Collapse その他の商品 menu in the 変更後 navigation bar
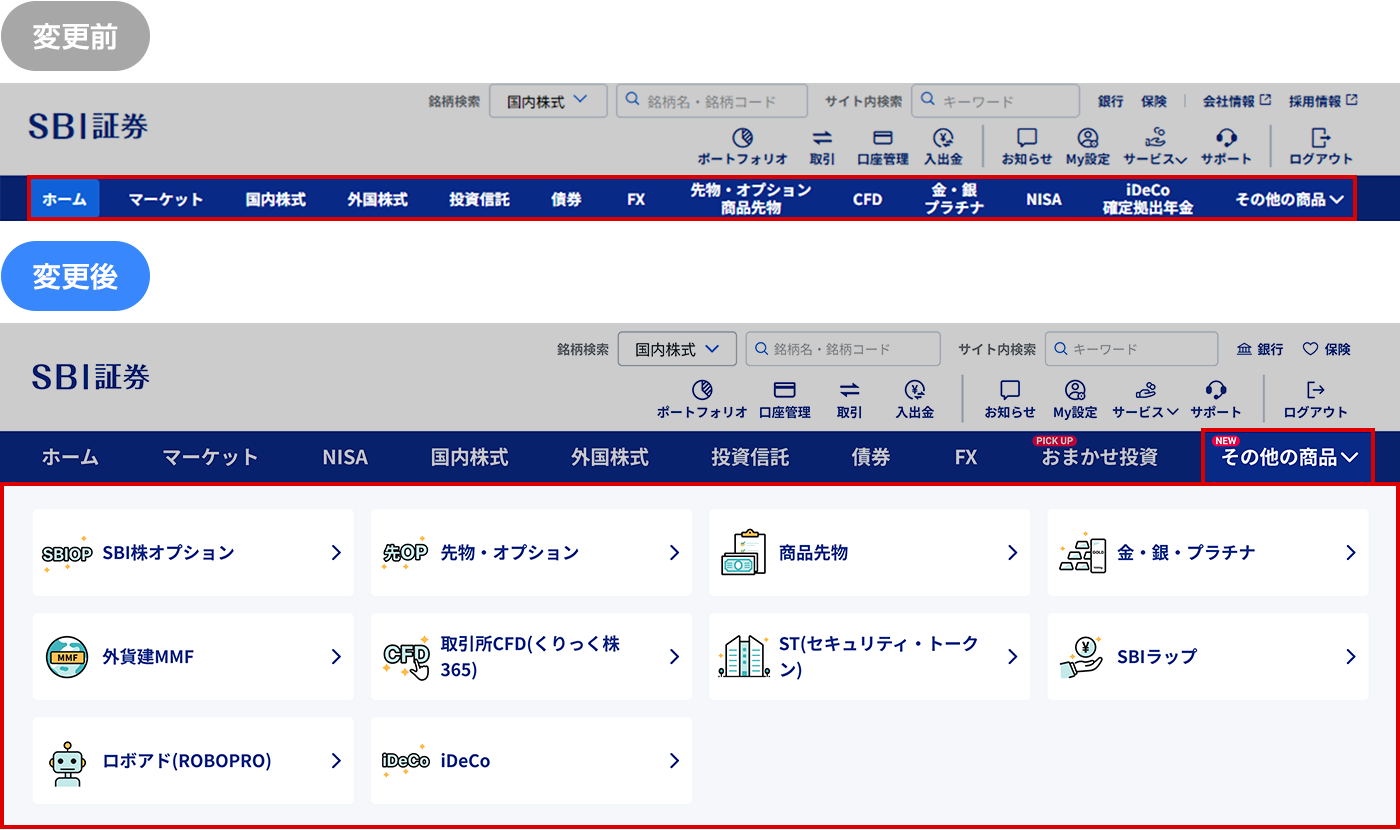 click(x=1289, y=457)
